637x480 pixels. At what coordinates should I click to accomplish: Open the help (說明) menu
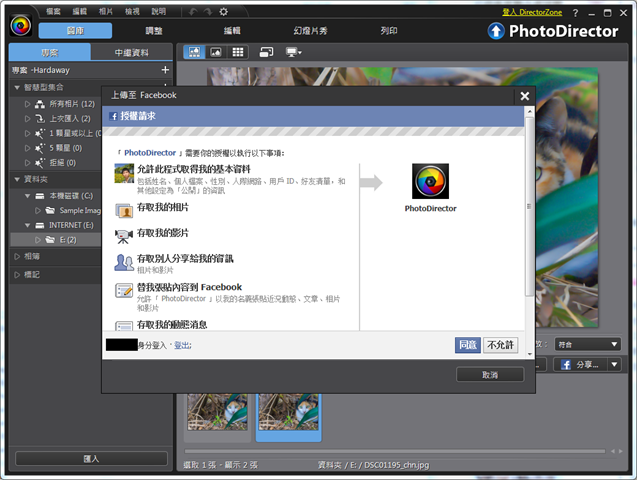click(159, 11)
